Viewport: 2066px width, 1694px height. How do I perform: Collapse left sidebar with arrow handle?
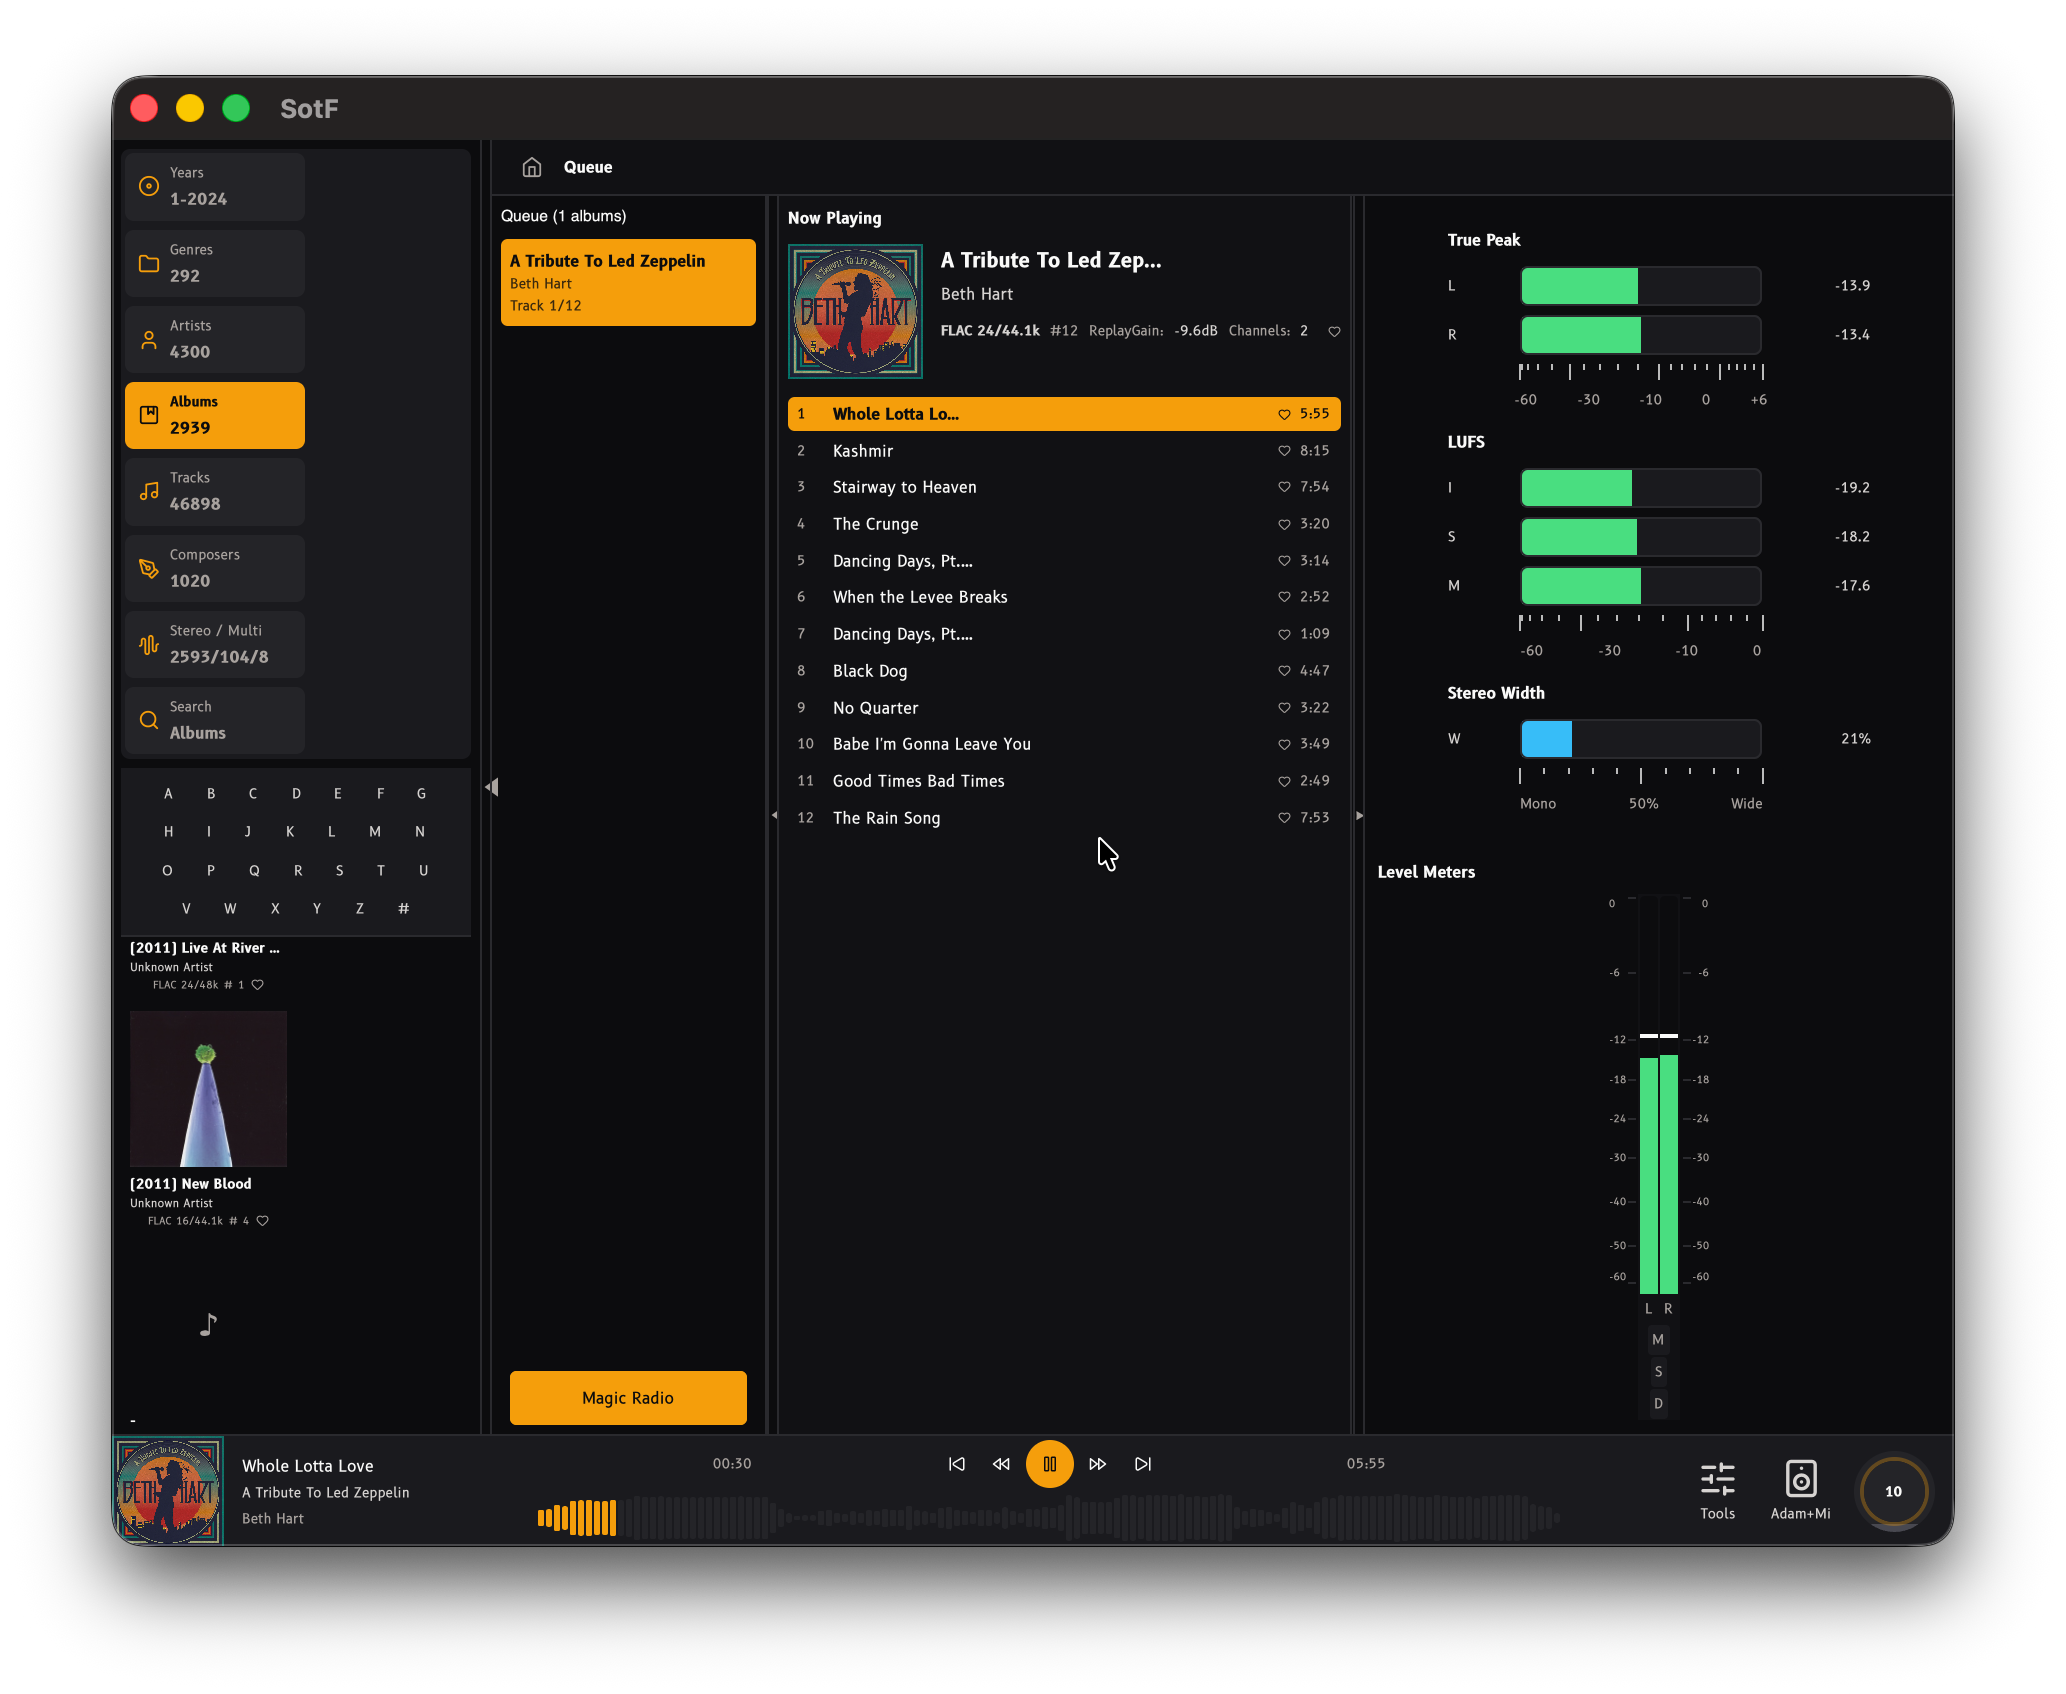point(491,787)
